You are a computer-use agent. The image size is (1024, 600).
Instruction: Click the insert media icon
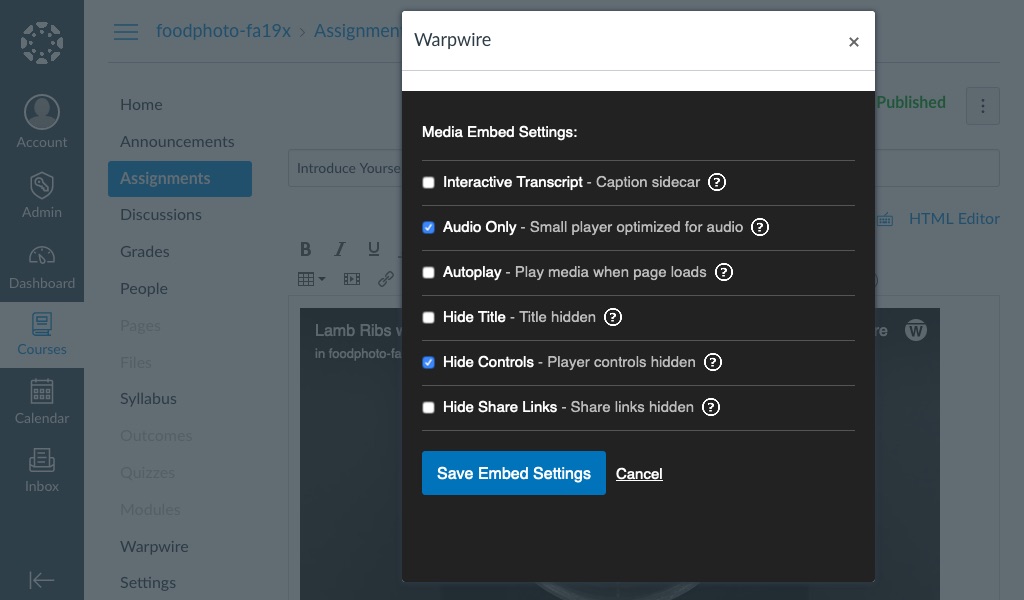click(352, 279)
